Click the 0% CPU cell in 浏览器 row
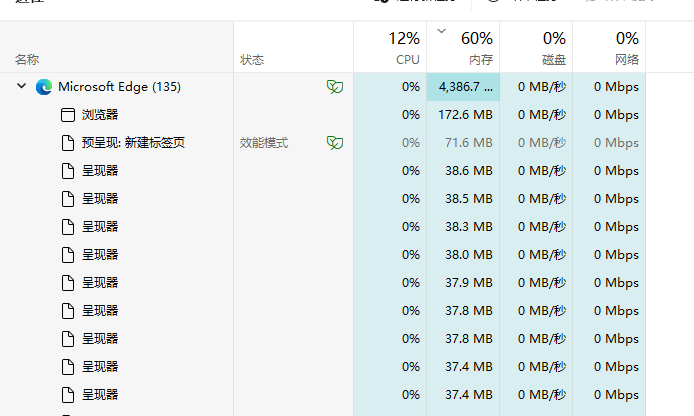Screen dimensions: 694x416 tap(390, 115)
